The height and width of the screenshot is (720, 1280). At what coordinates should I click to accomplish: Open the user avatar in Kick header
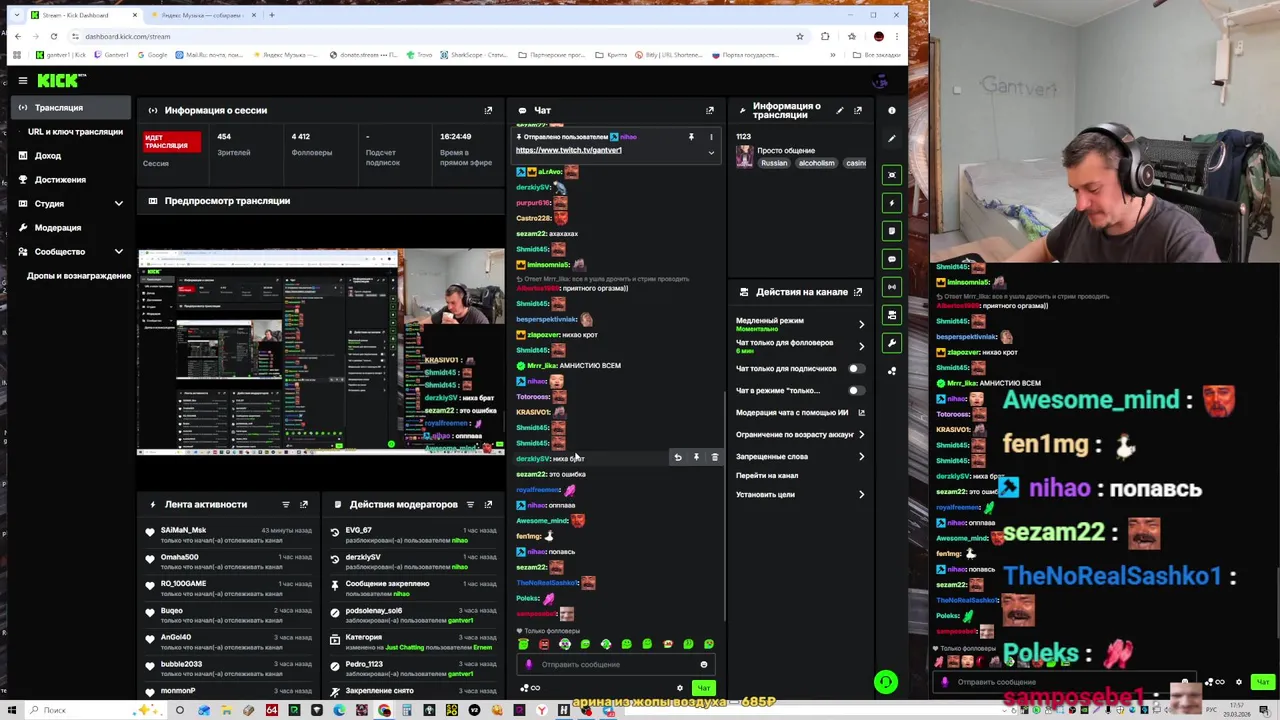(880, 81)
